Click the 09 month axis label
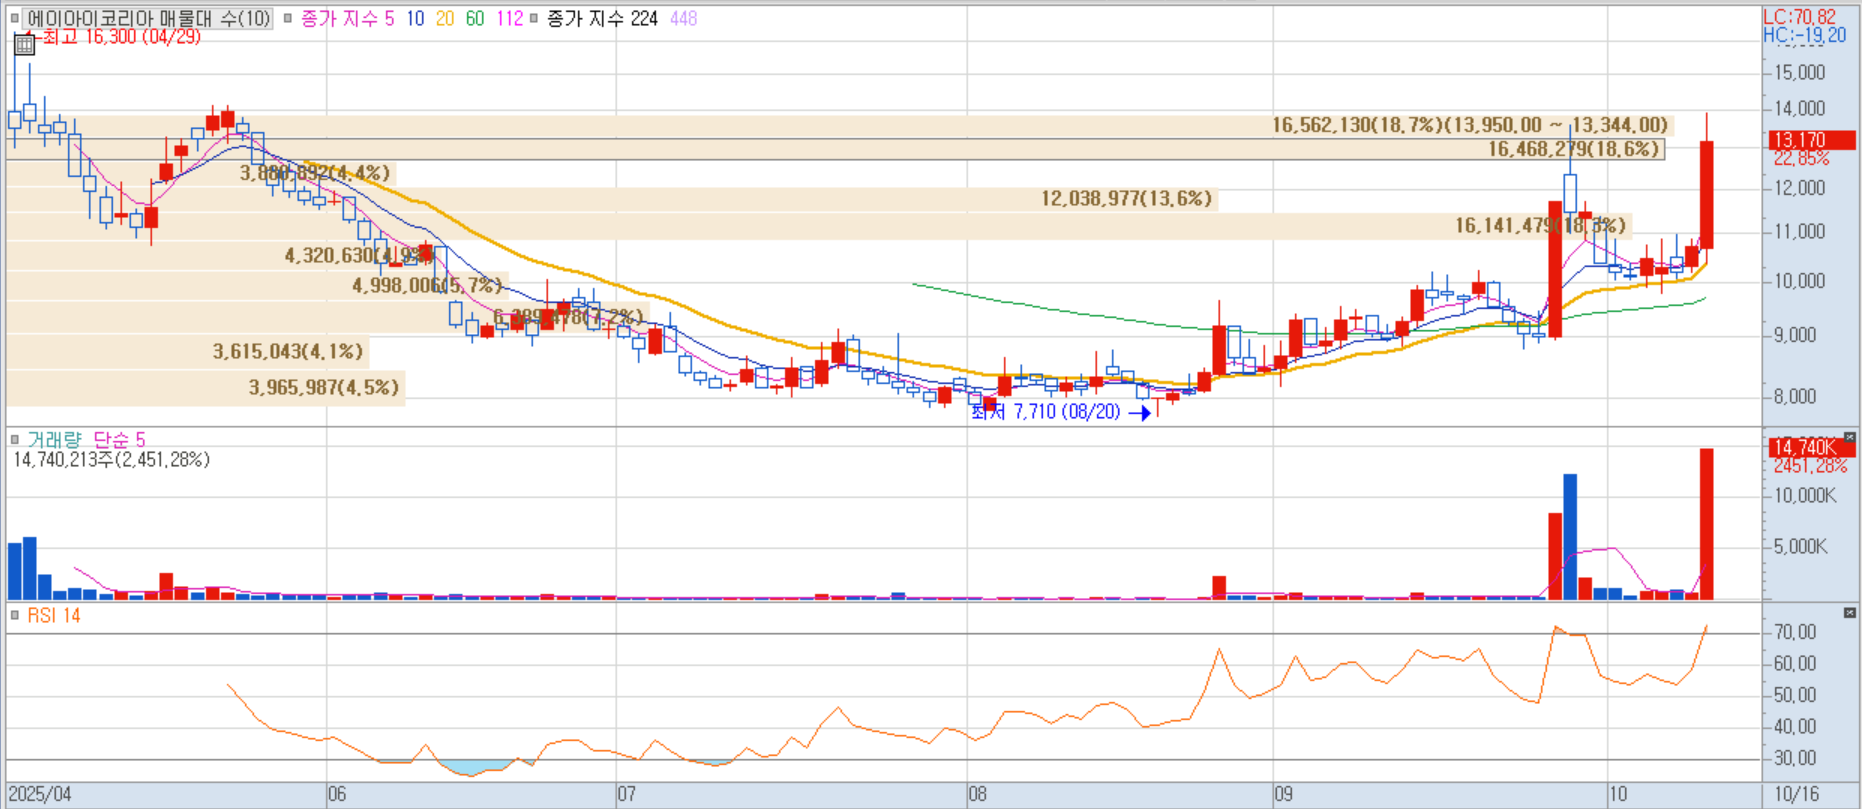This screenshot has height=809, width=1862. (1283, 794)
